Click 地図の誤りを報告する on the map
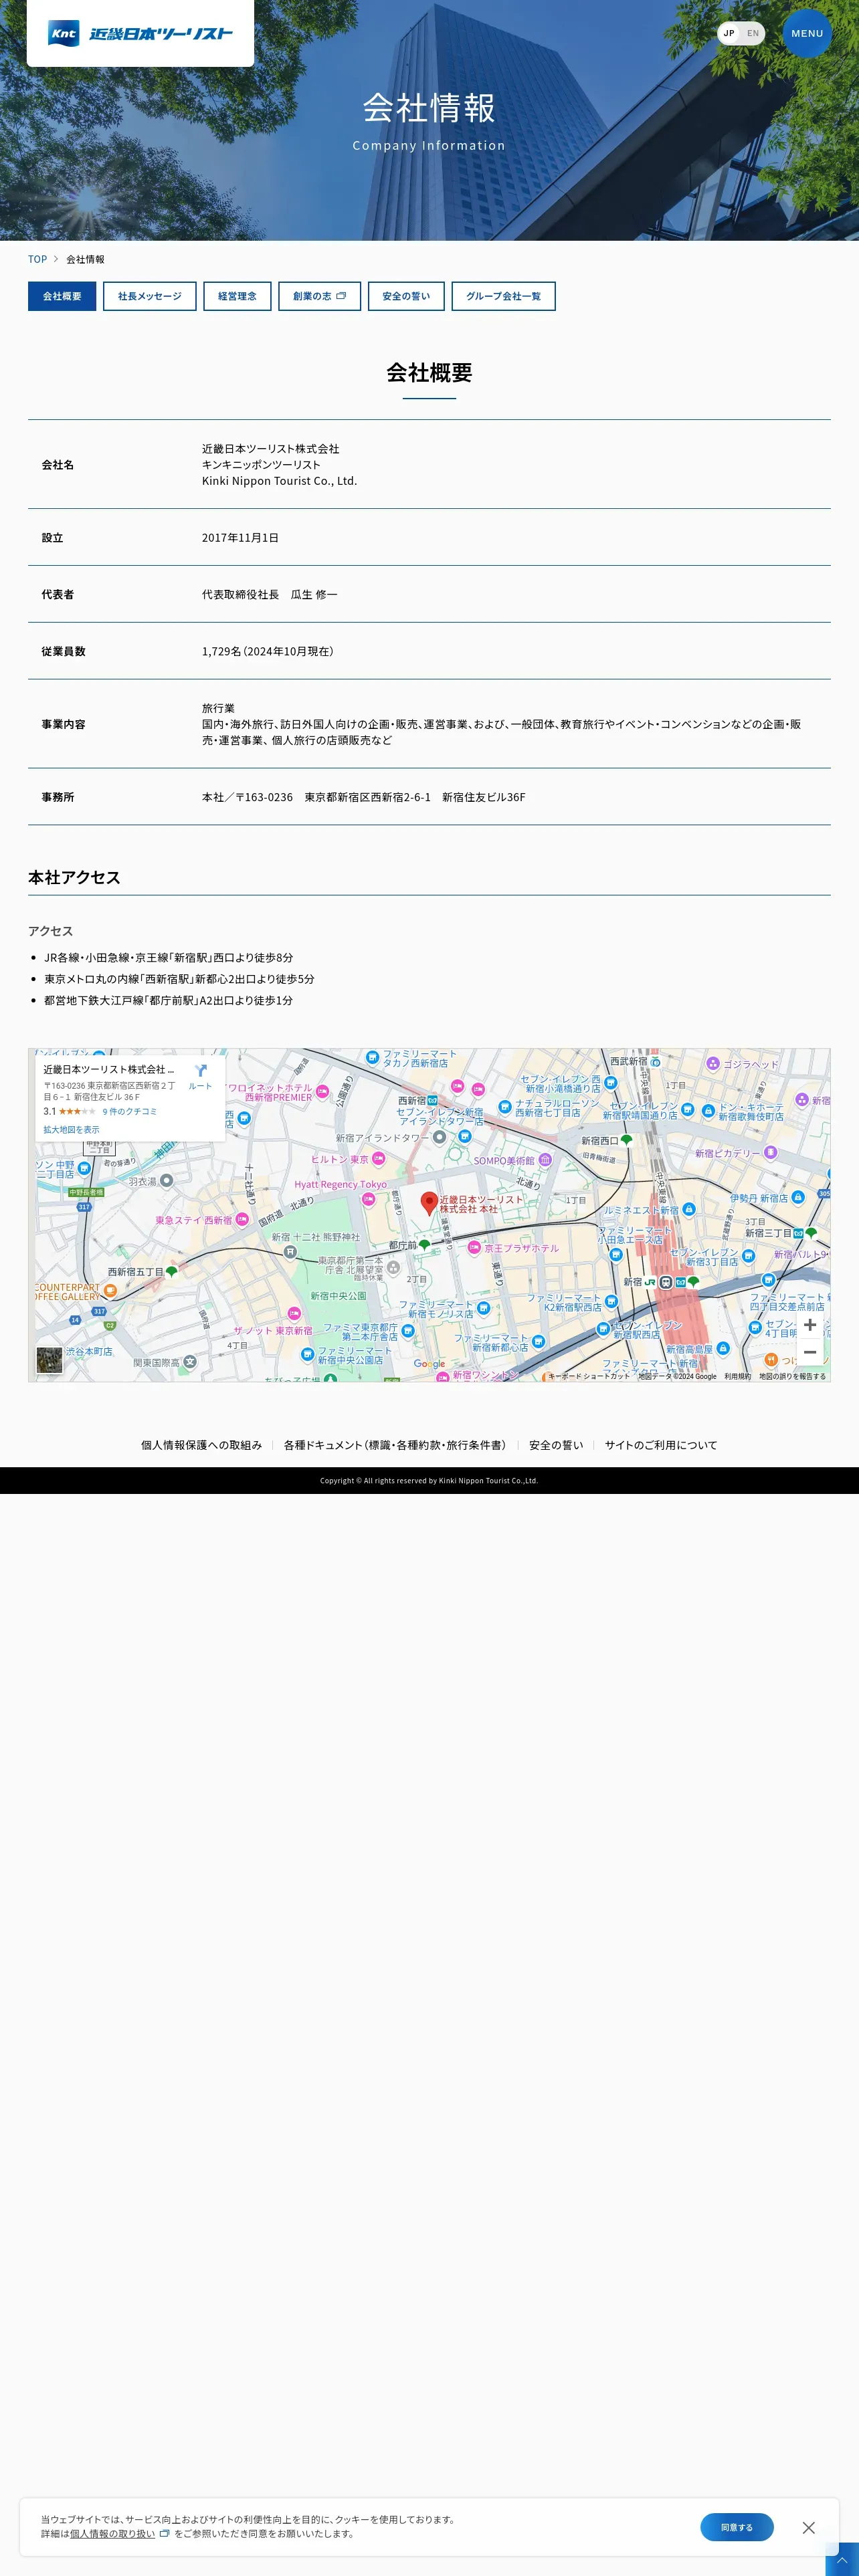The height and width of the screenshot is (2576, 859). coord(792,1376)
